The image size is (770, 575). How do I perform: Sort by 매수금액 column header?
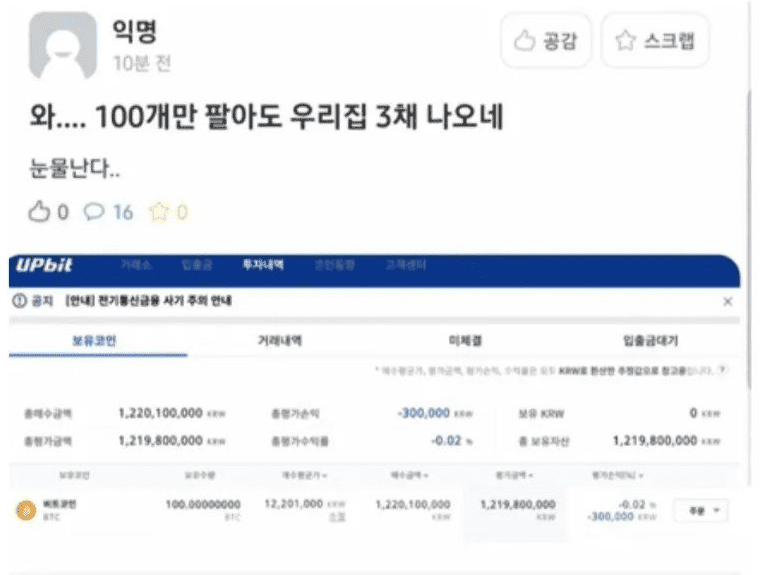[410, 475]
